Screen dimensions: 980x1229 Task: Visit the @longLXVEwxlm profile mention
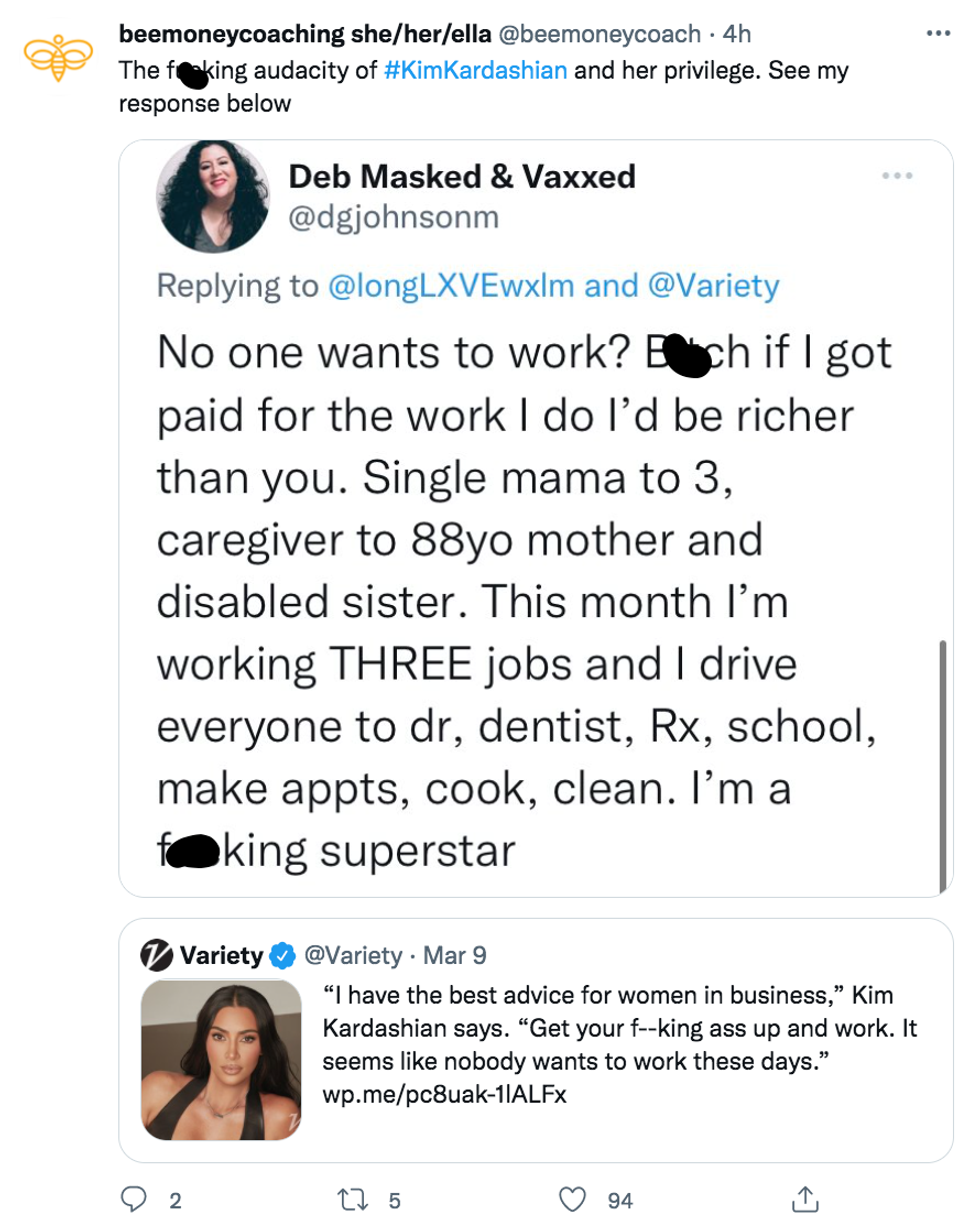tap(450, 286)
